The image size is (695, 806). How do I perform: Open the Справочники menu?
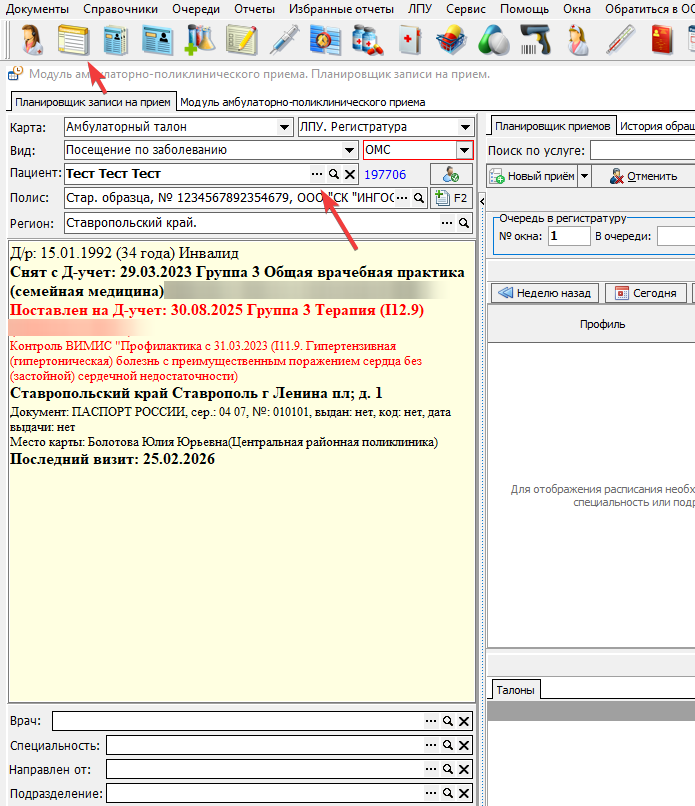click(x=120, y=9)
